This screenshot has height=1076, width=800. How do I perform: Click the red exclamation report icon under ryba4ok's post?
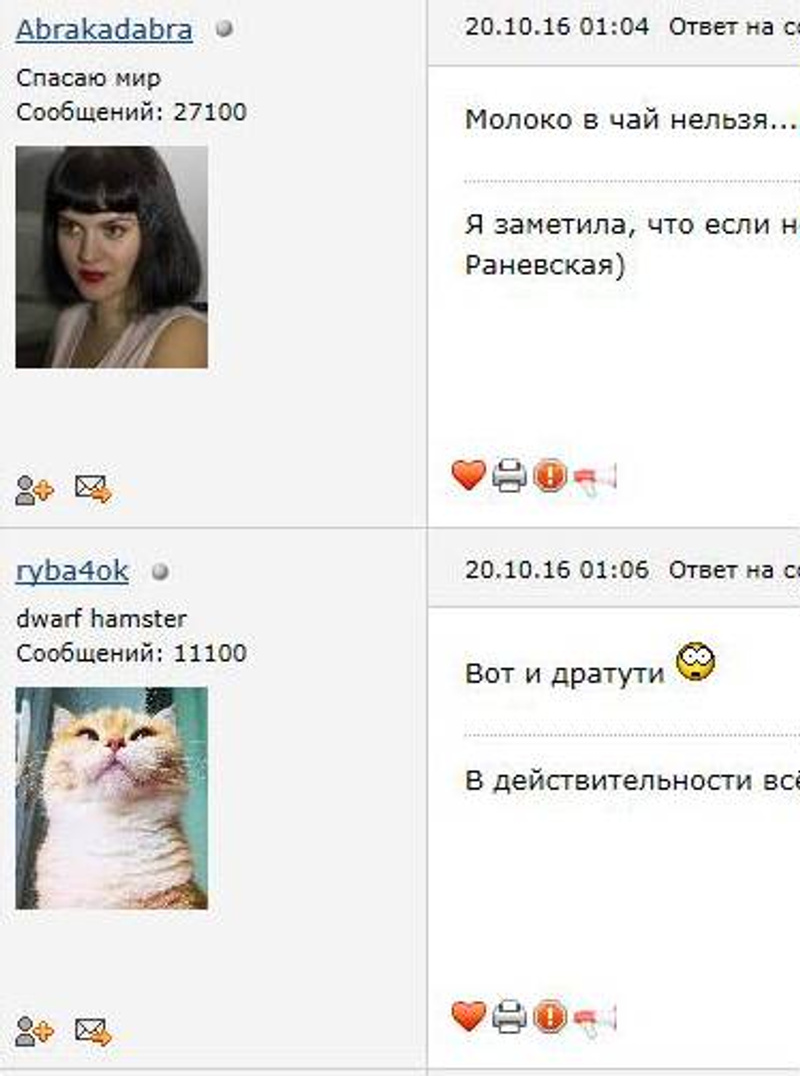550,1016
